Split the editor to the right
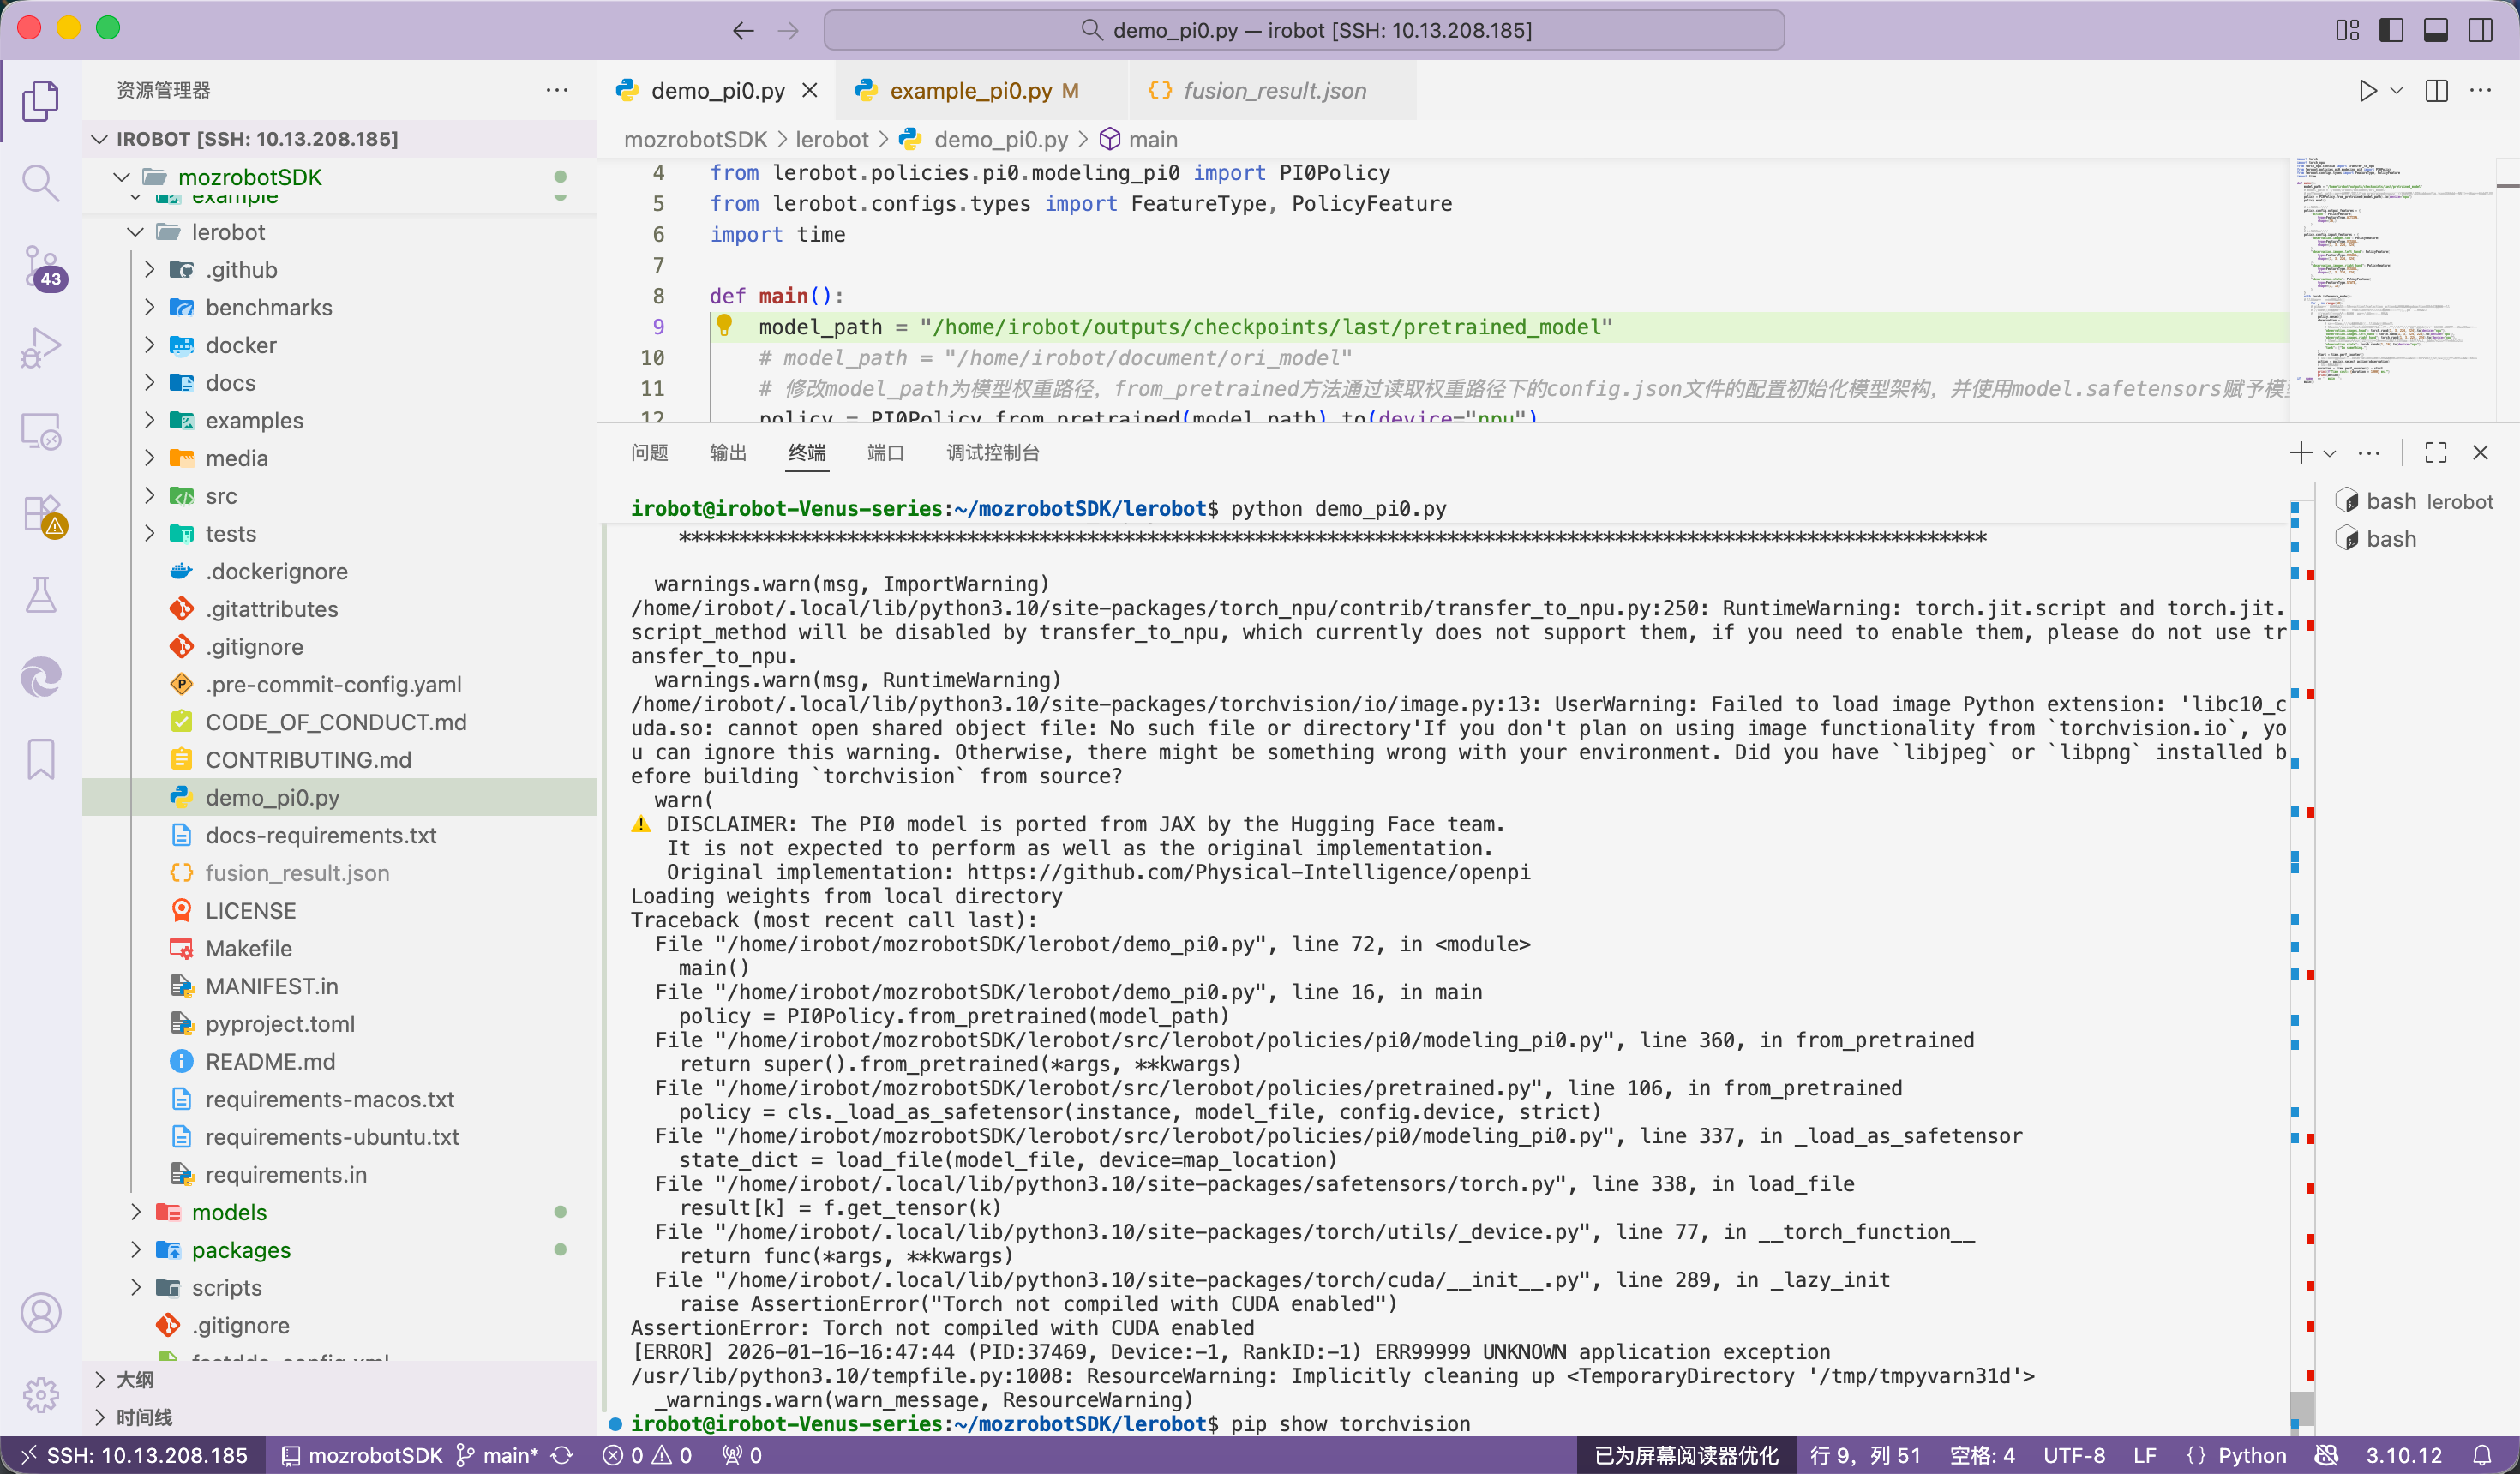2520x1474 pixels. tap(2436, 91)
